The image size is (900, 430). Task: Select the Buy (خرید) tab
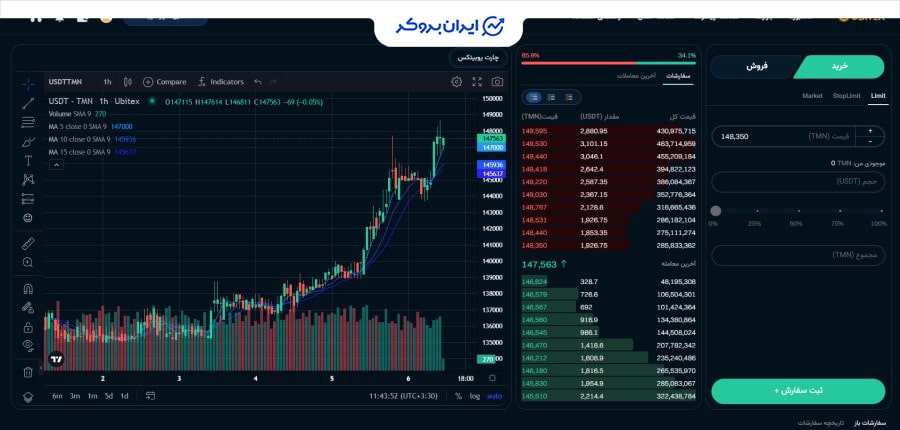[839, 67]
